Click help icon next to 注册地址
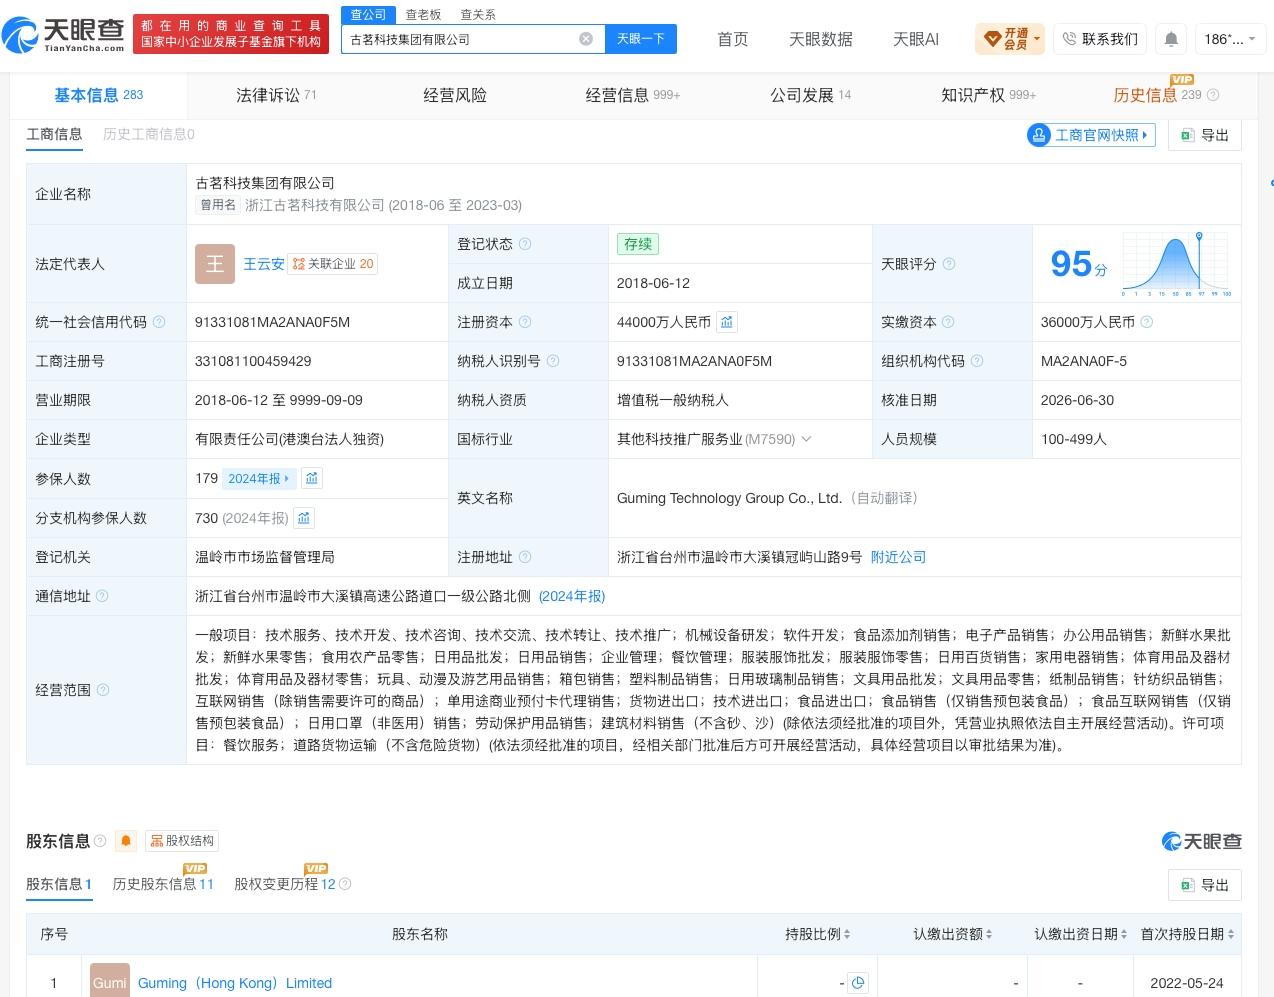Screen dimensions: 1274x997 click(525, 557)
